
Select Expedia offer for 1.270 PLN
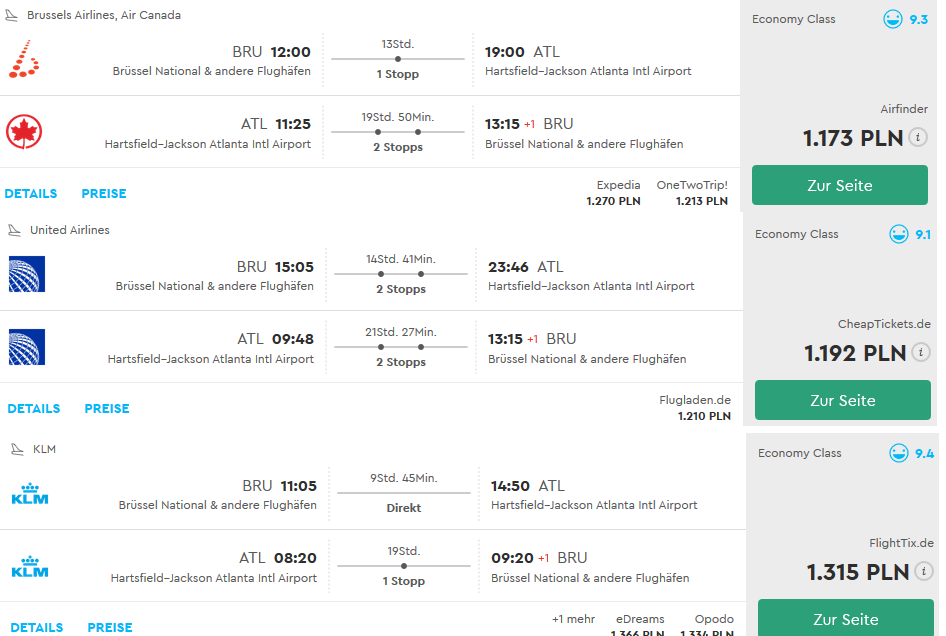614,193
